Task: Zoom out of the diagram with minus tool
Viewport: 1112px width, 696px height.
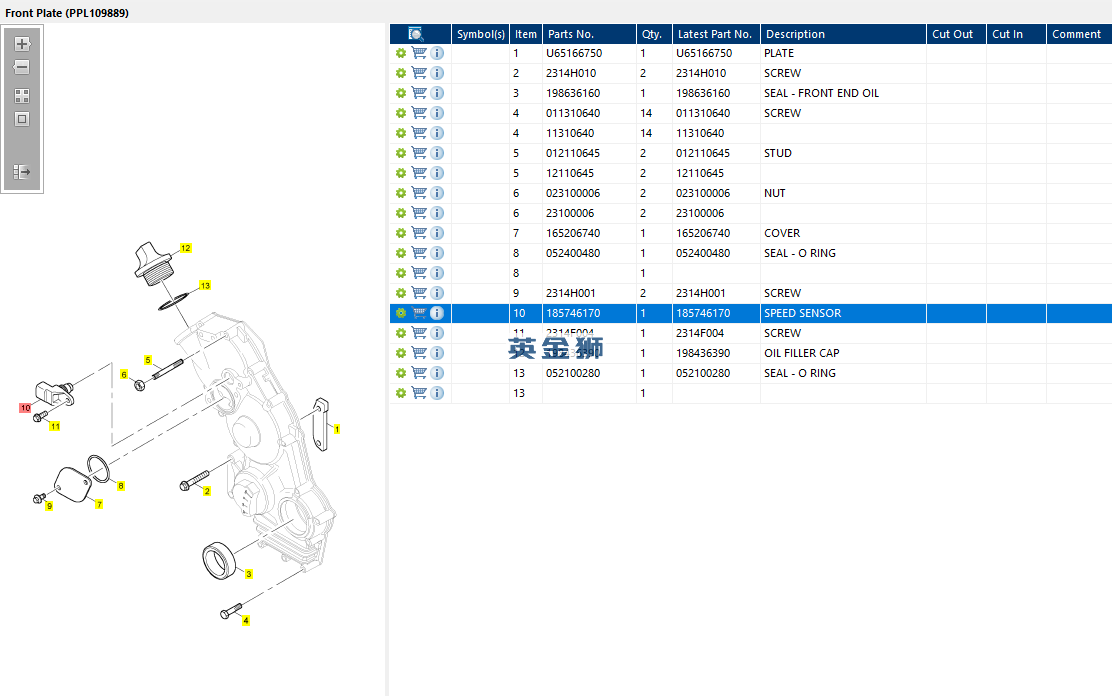Action: (22, 67)
